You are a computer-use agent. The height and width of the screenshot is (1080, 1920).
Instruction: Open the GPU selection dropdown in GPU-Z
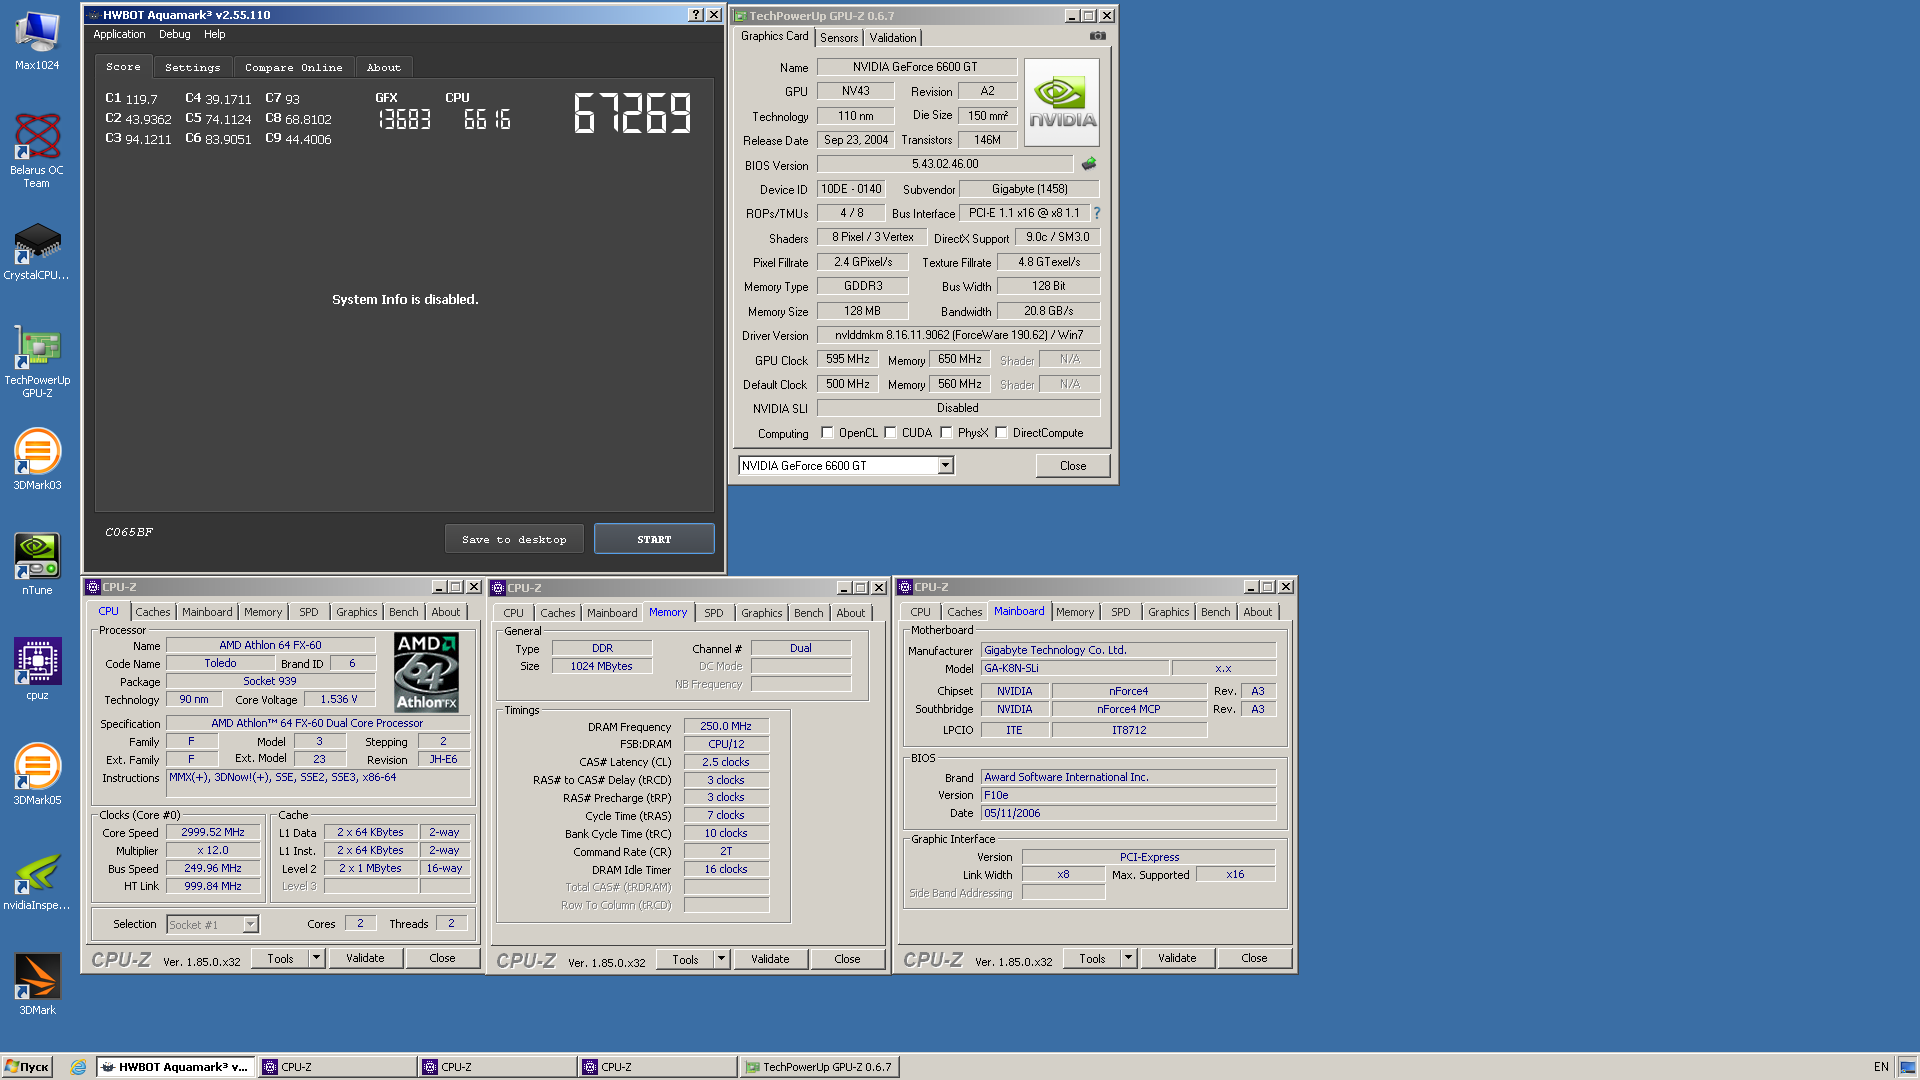945,466
